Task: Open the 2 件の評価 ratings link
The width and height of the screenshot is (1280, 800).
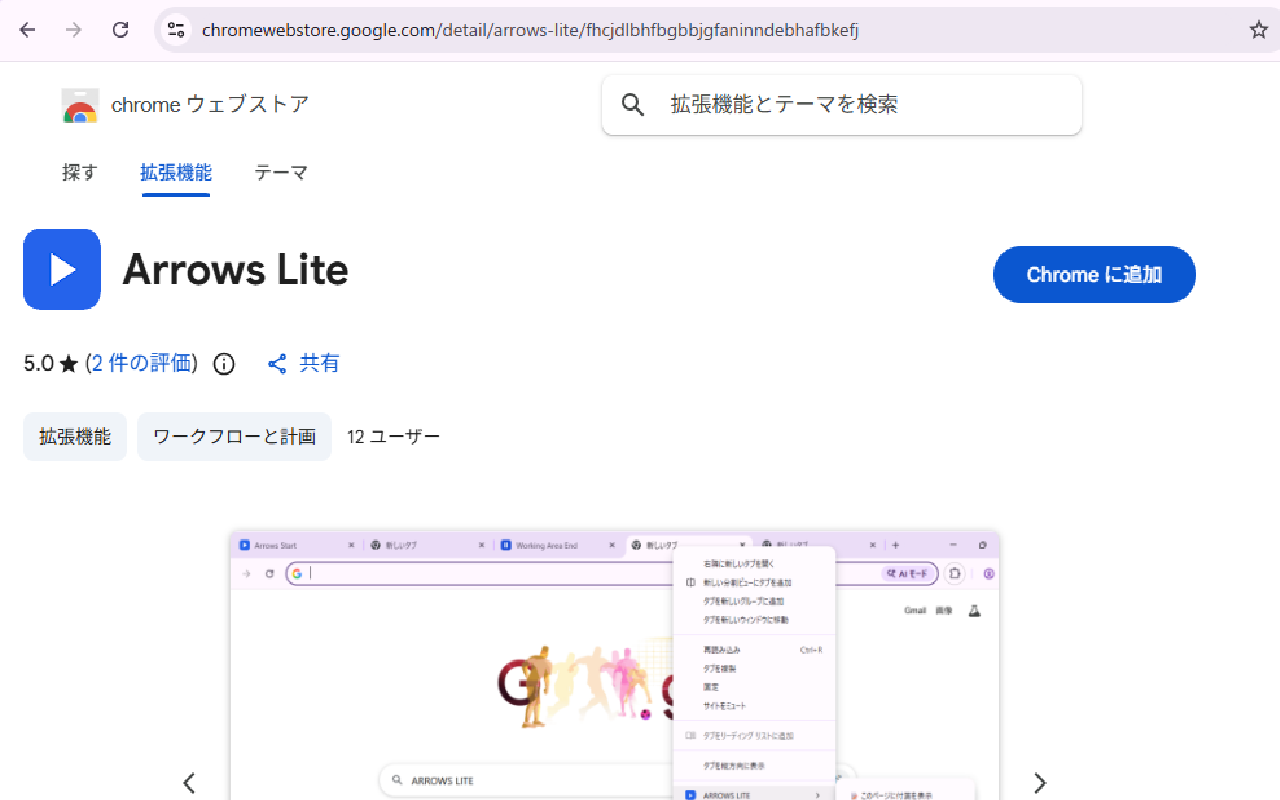Action: [x=141, y=363]
